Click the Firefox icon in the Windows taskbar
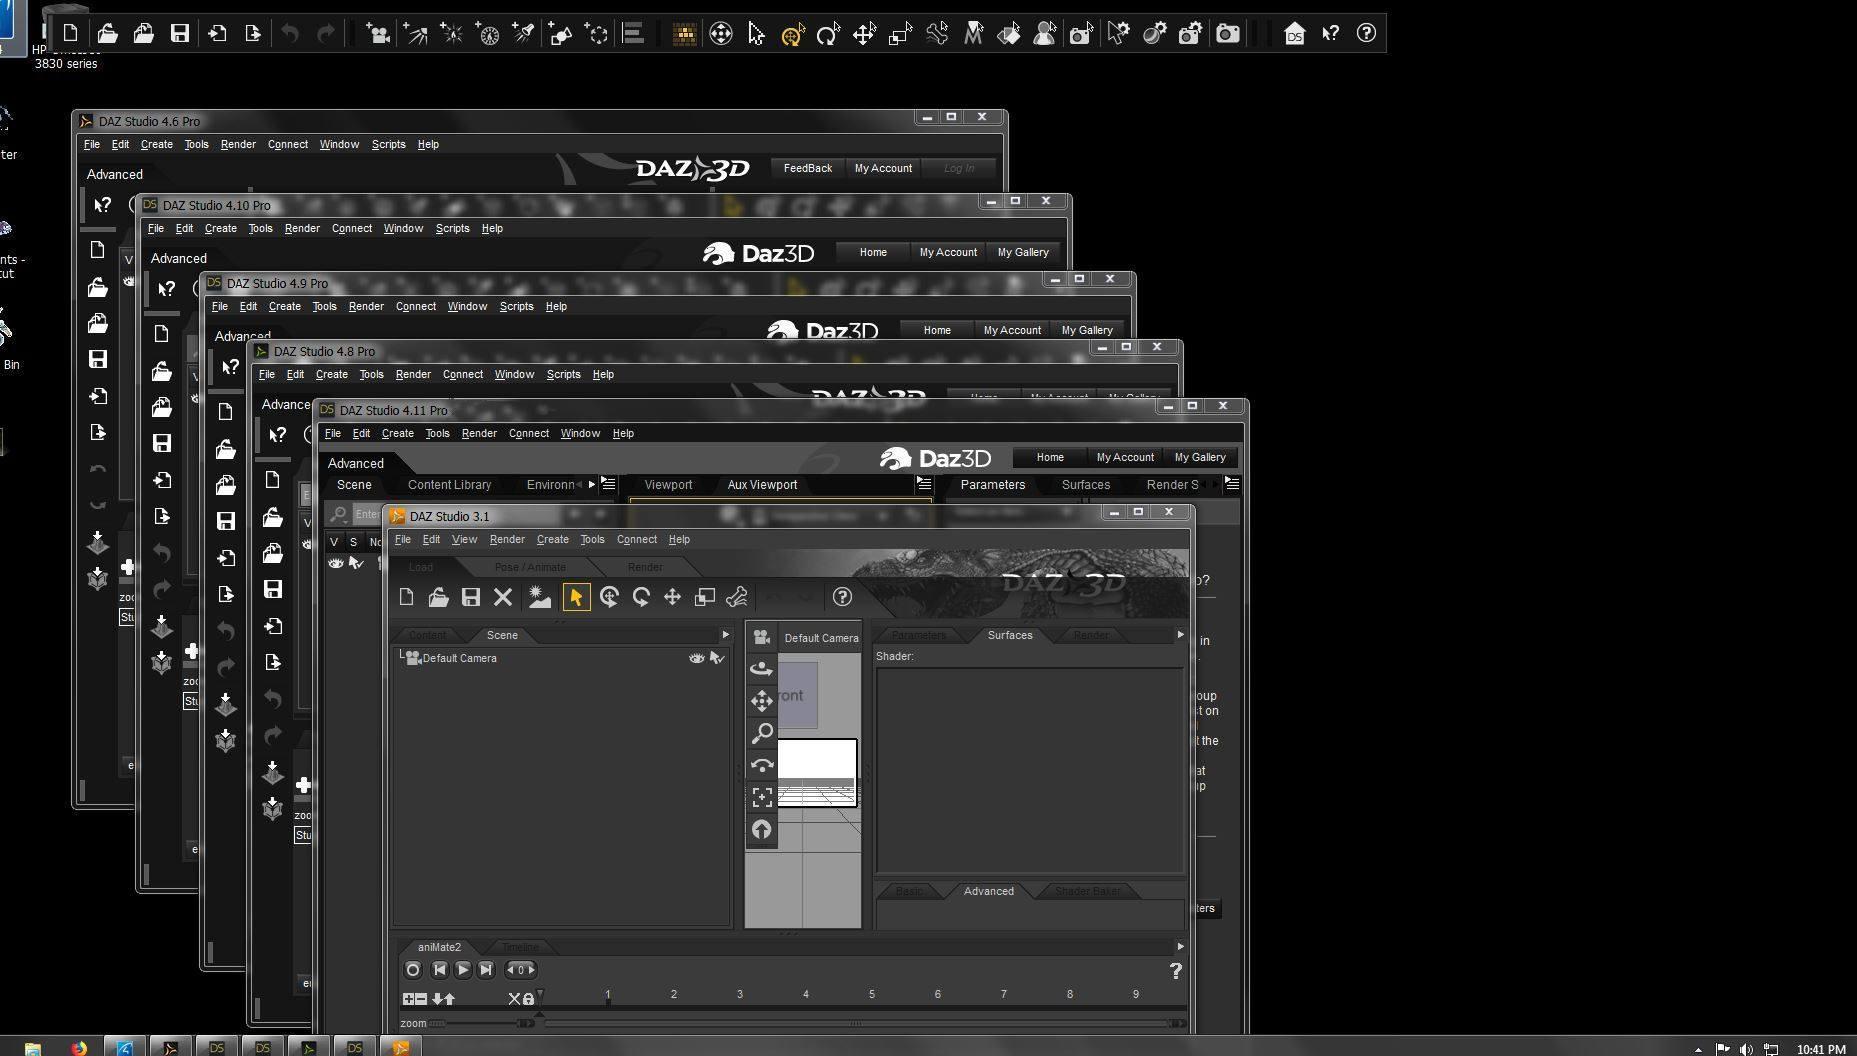Screen dimensions: 1857x1056 coord(78,1047)
